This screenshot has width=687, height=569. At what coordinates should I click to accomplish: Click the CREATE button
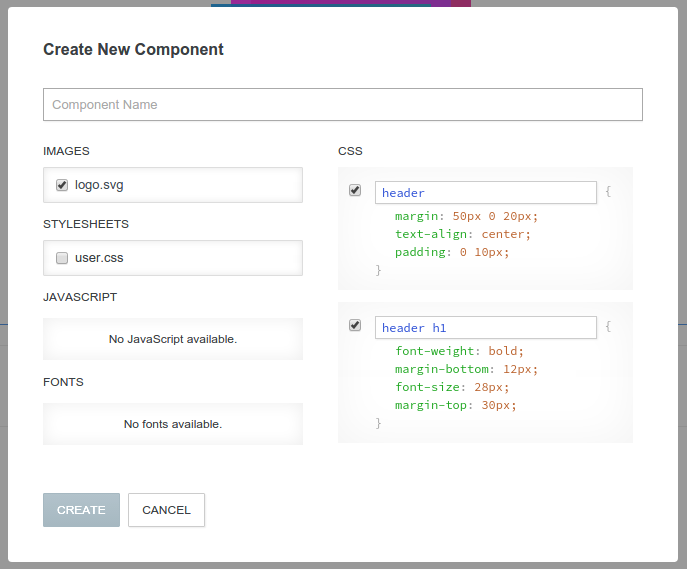pyautogui.click(x=81, y=510)
